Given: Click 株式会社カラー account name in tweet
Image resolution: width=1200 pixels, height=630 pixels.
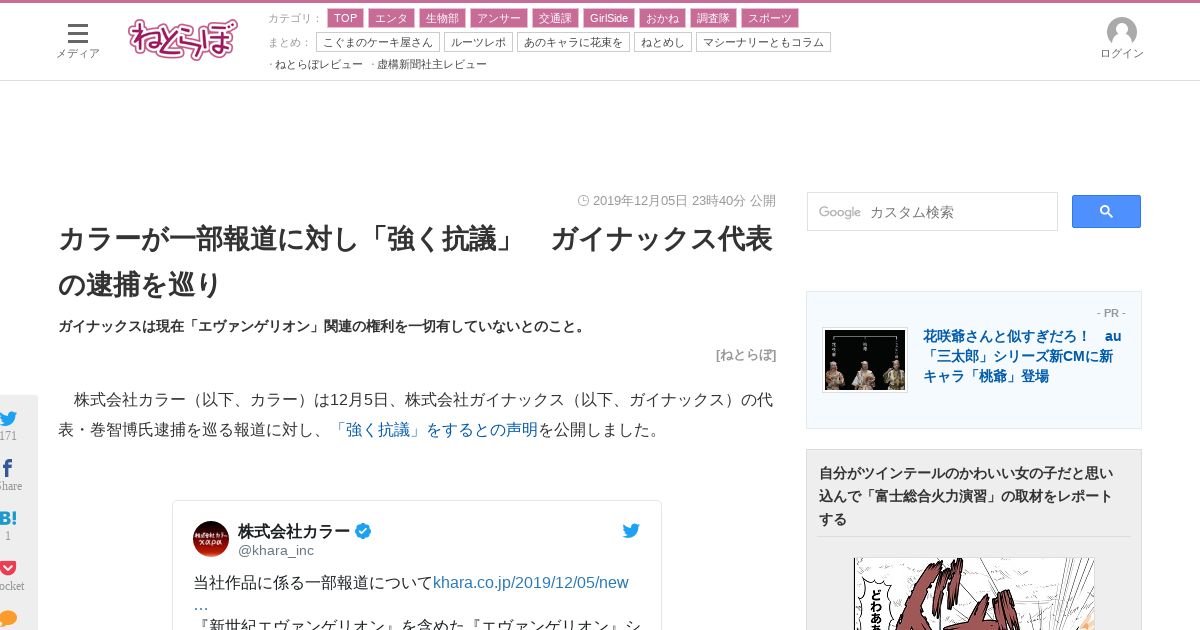Looking at the screenshot, I should 294,531.
